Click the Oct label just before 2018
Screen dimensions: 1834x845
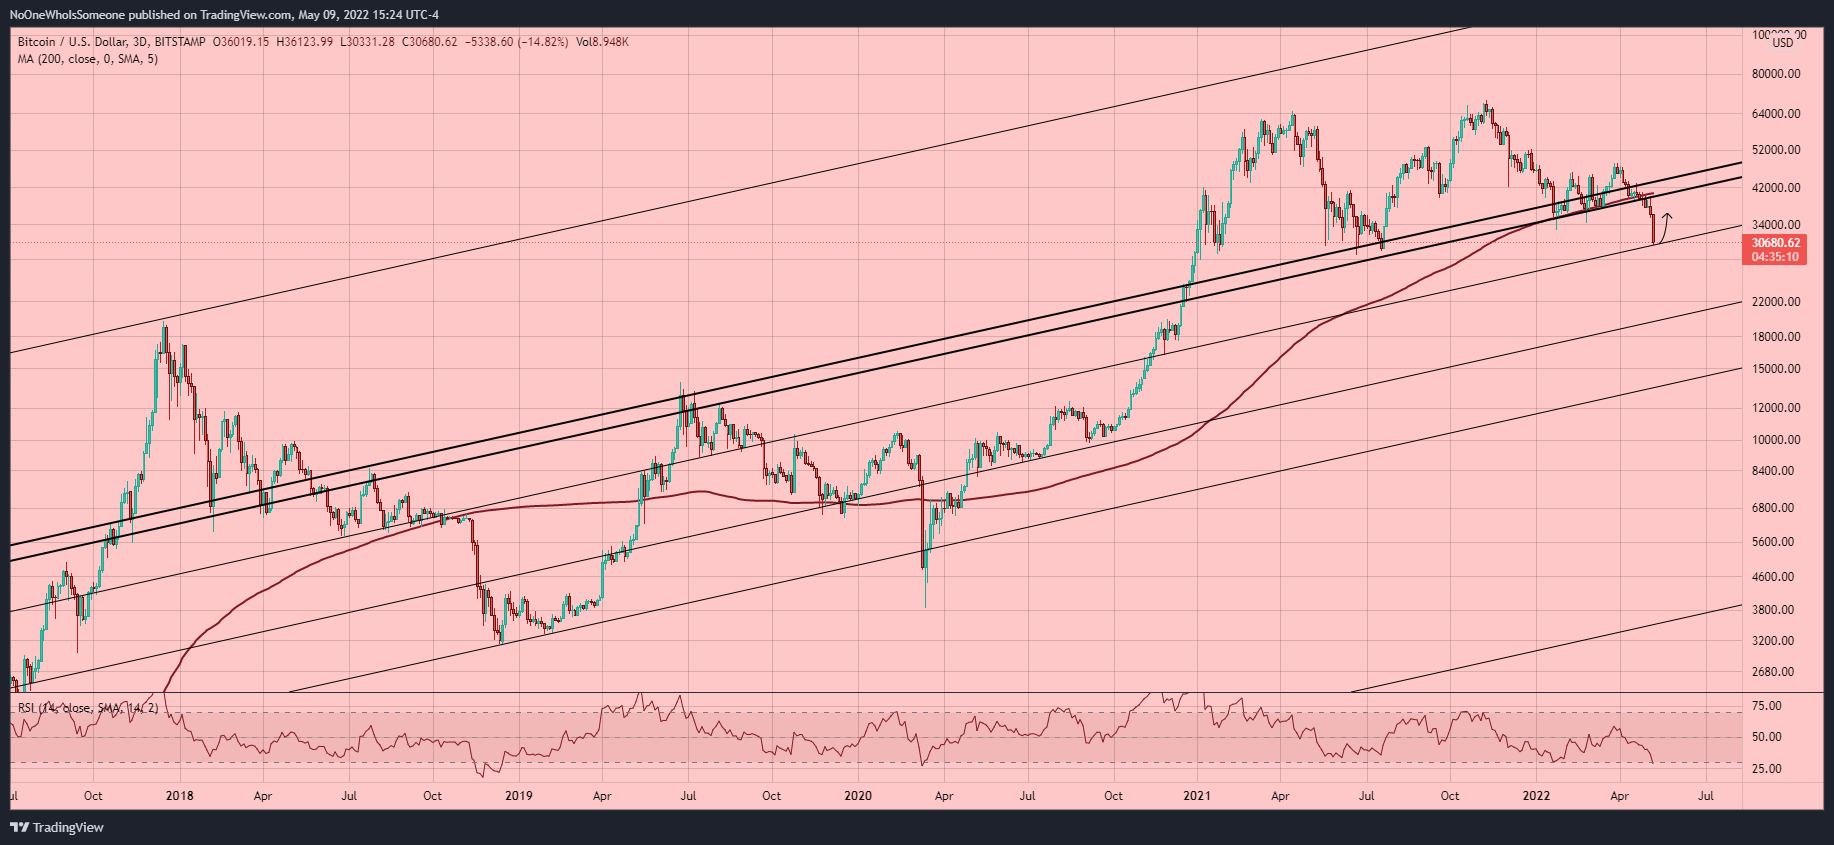93,797
